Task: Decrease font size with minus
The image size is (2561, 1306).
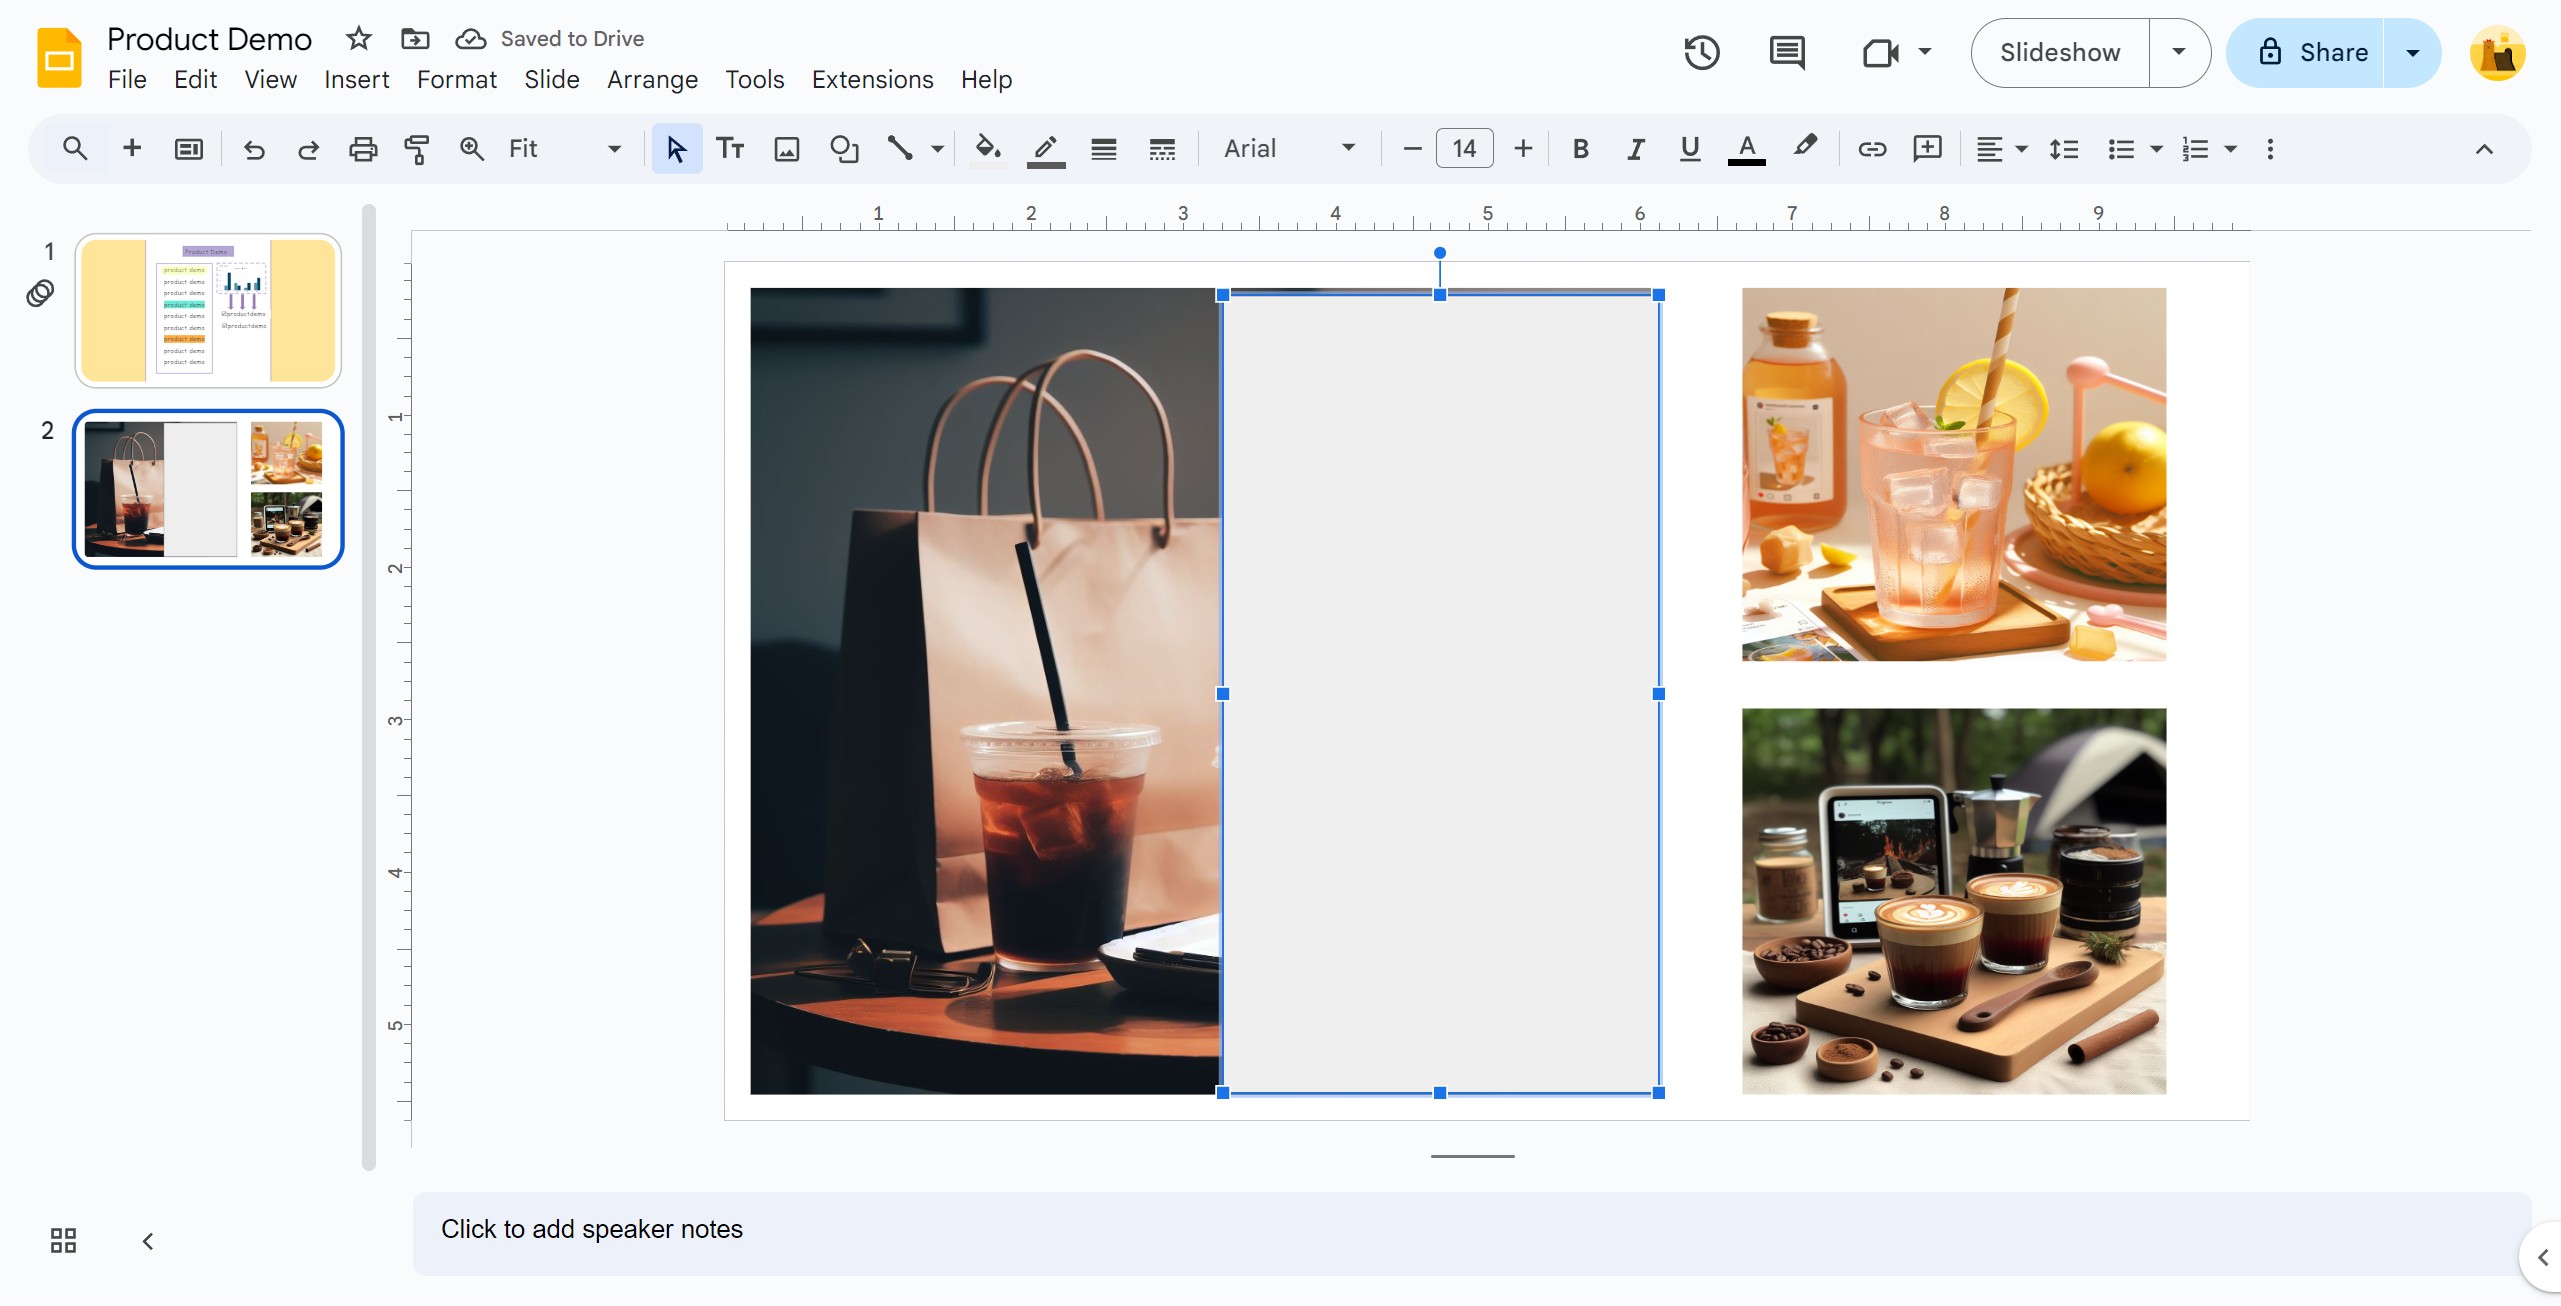Action: pos(1412,149)
